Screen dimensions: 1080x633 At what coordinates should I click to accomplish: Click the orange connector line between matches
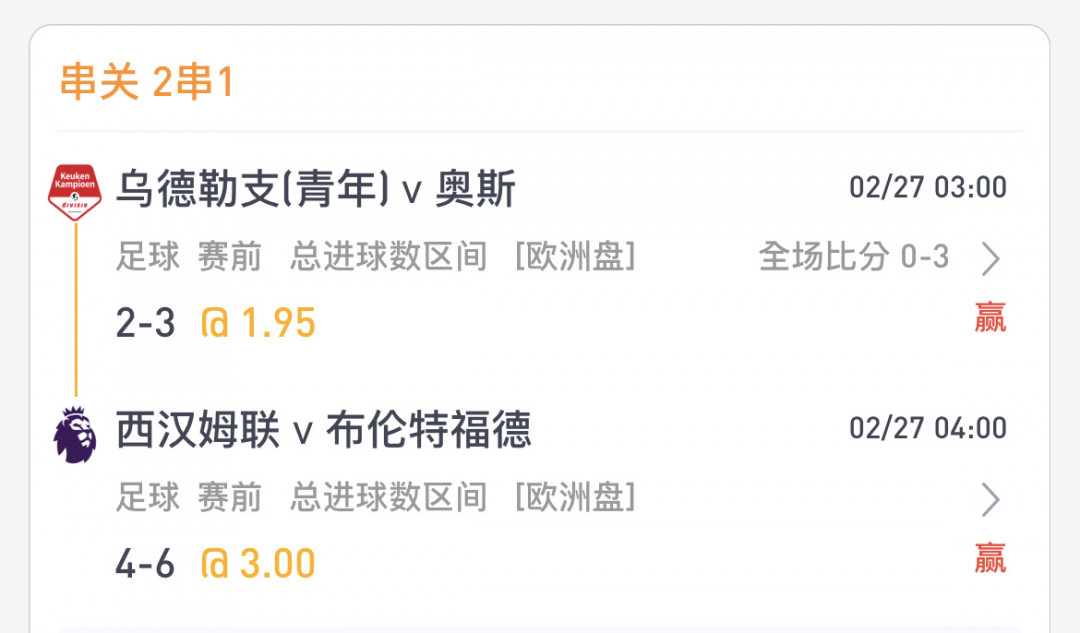(76, 309)
